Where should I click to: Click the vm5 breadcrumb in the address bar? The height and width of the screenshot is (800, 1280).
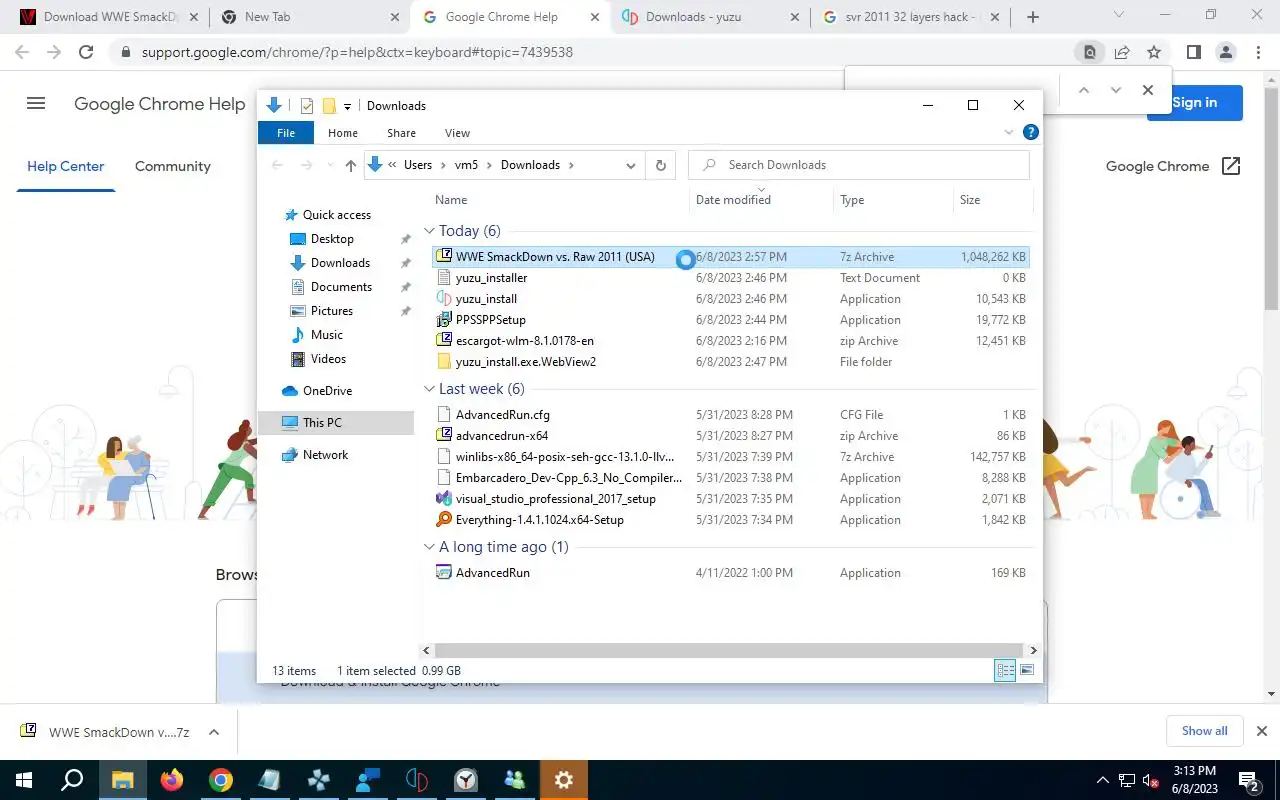coord(466,165)
